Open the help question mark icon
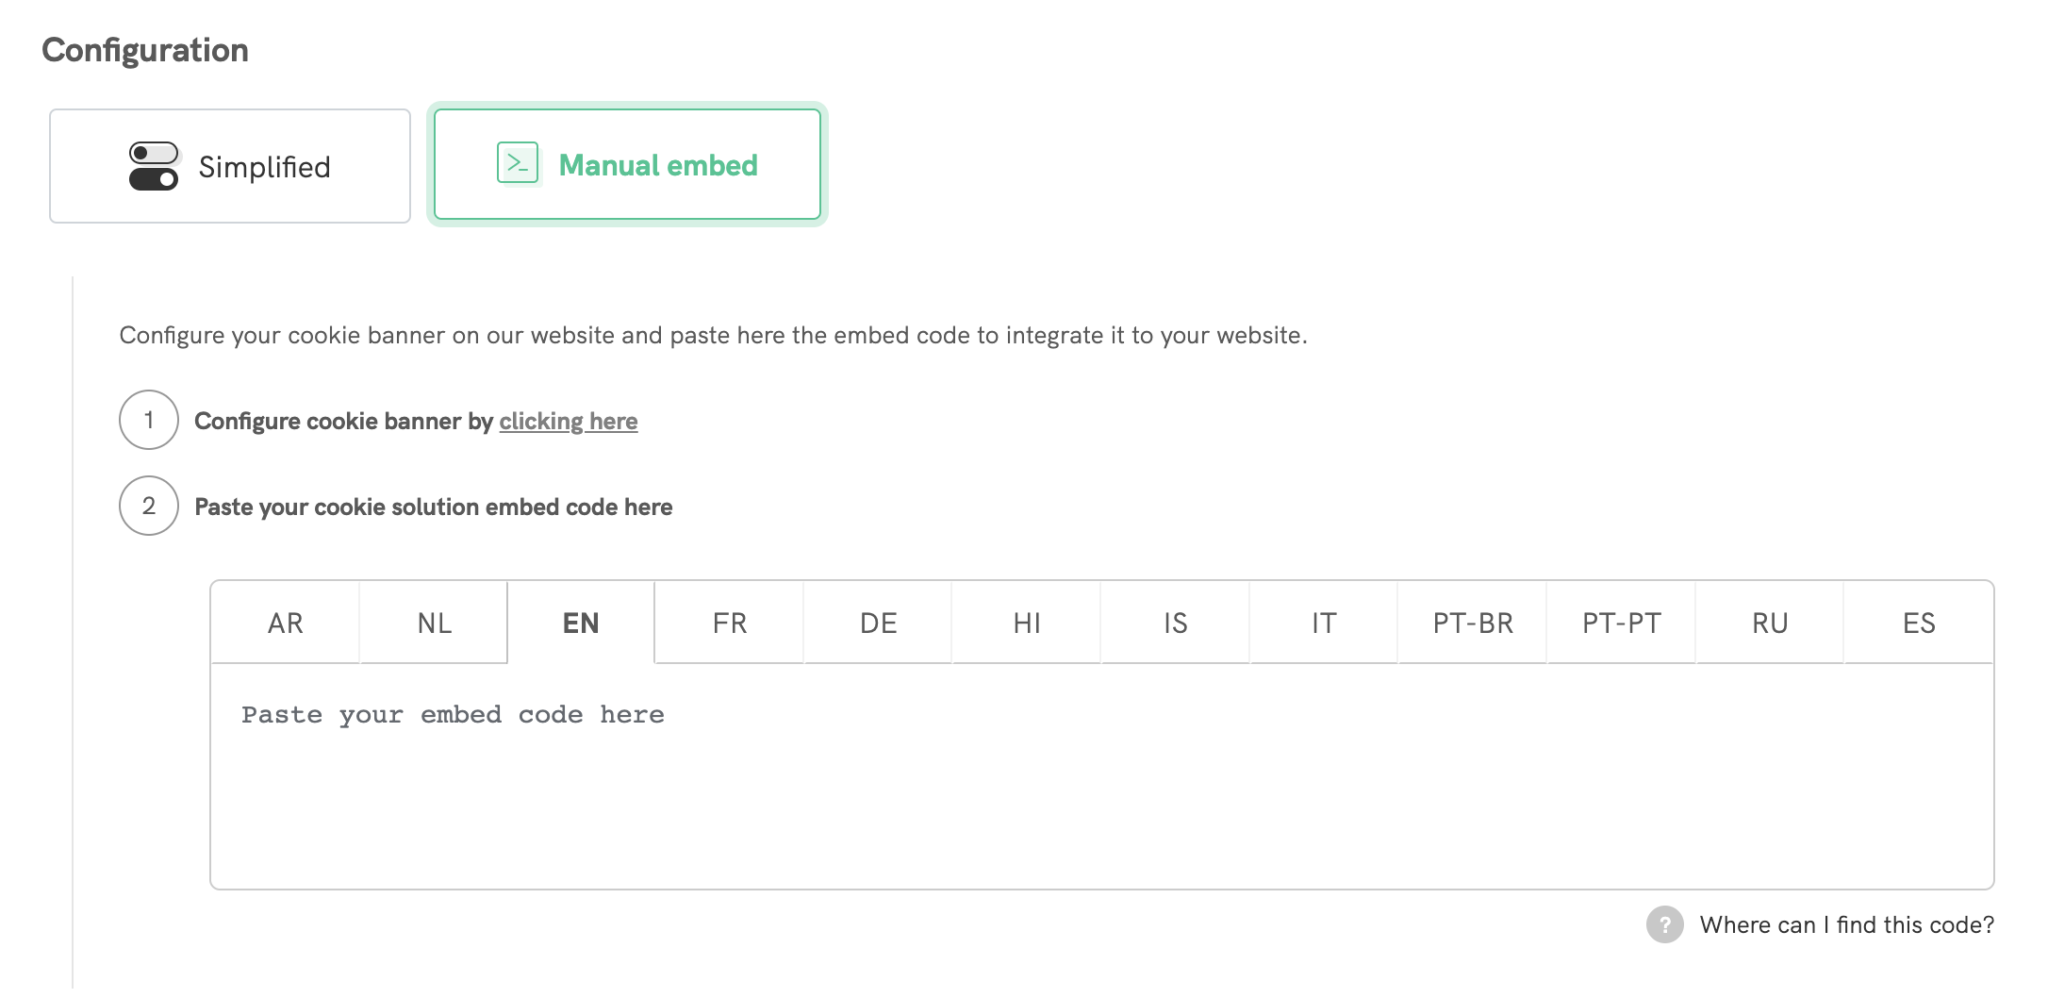Viewport: 2048px width, 998px height. (x=1664, y=925)
